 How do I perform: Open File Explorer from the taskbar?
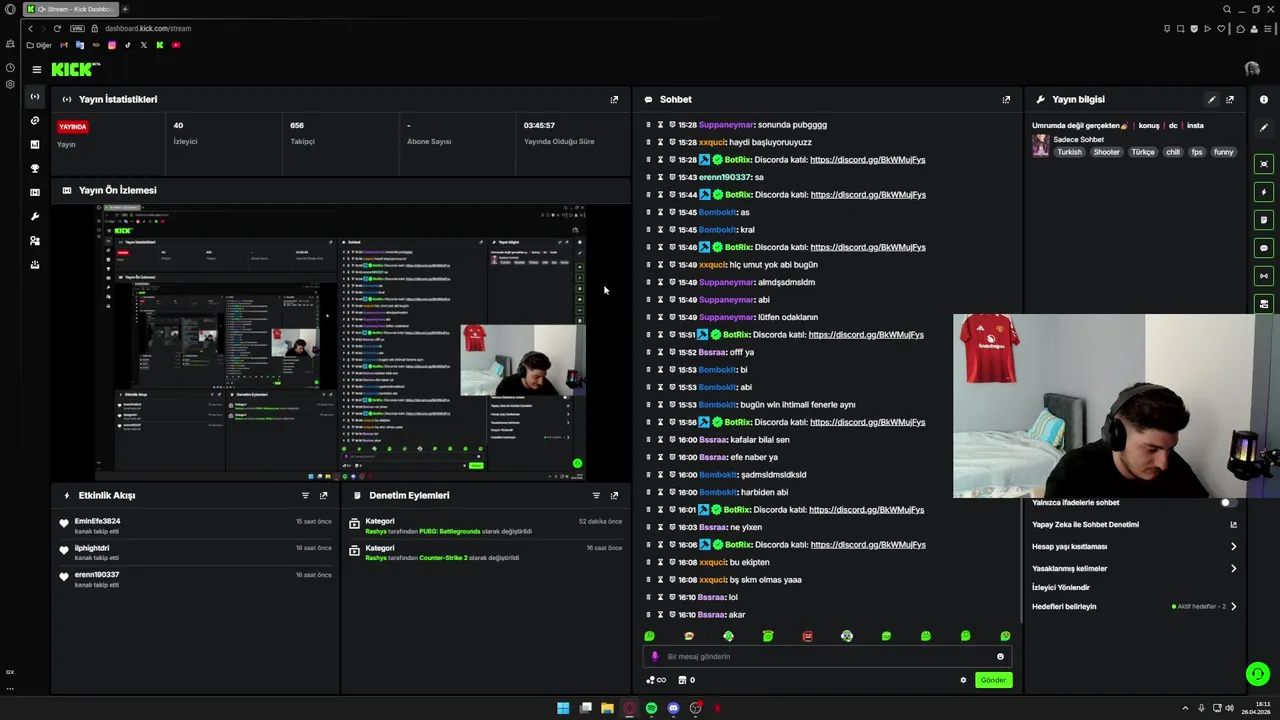click(x=607, y=708)
